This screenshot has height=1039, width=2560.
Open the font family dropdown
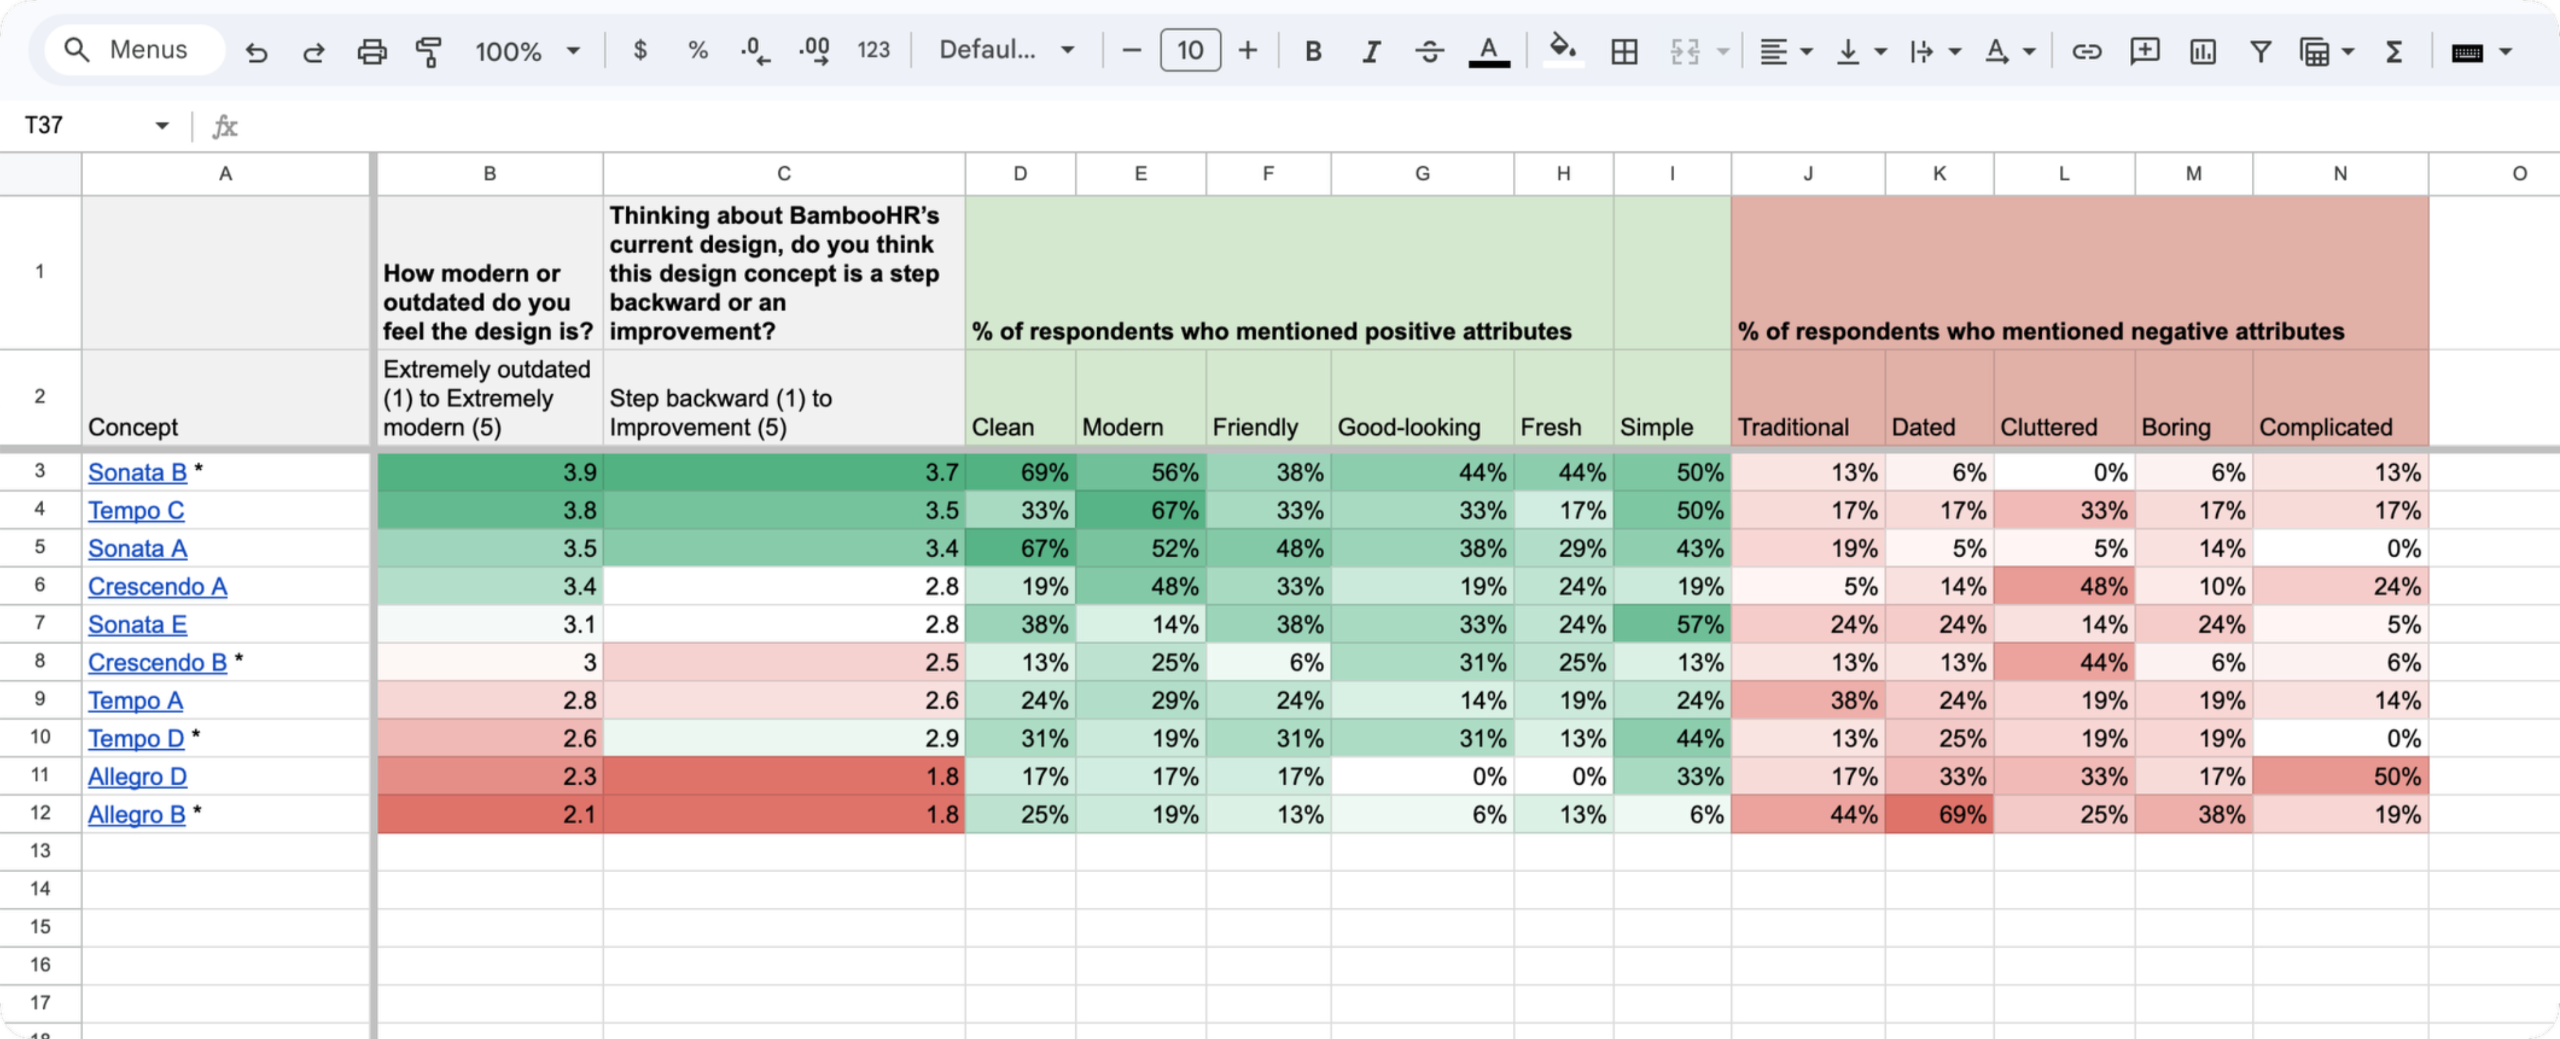(1007, 50)
